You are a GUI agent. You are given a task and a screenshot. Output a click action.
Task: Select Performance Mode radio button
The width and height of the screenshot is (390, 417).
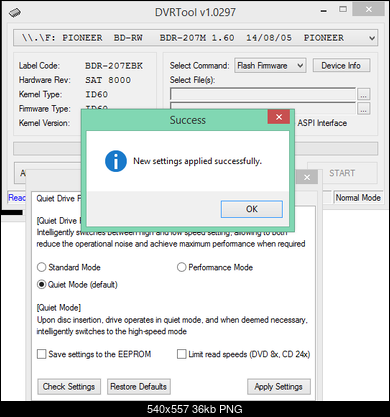181,267
